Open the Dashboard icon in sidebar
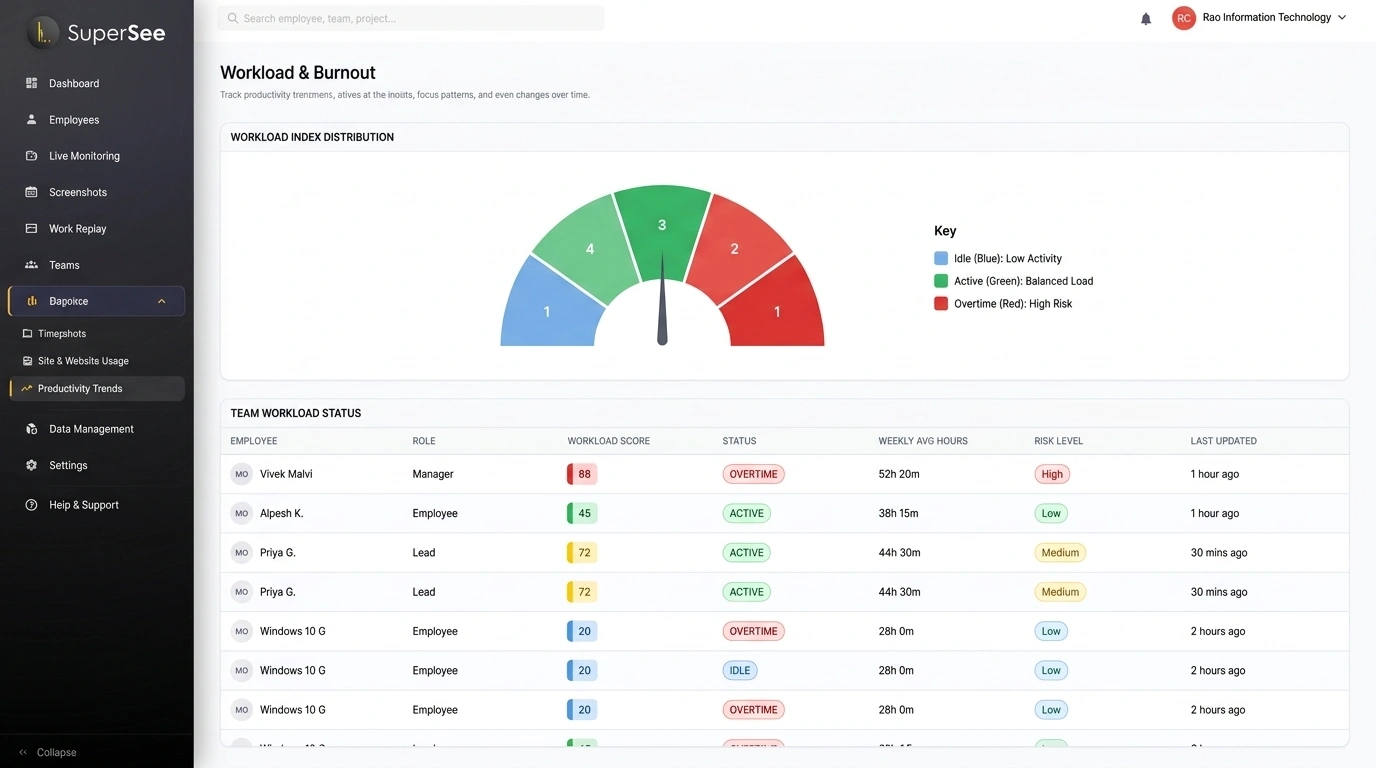 pos(31,83)
